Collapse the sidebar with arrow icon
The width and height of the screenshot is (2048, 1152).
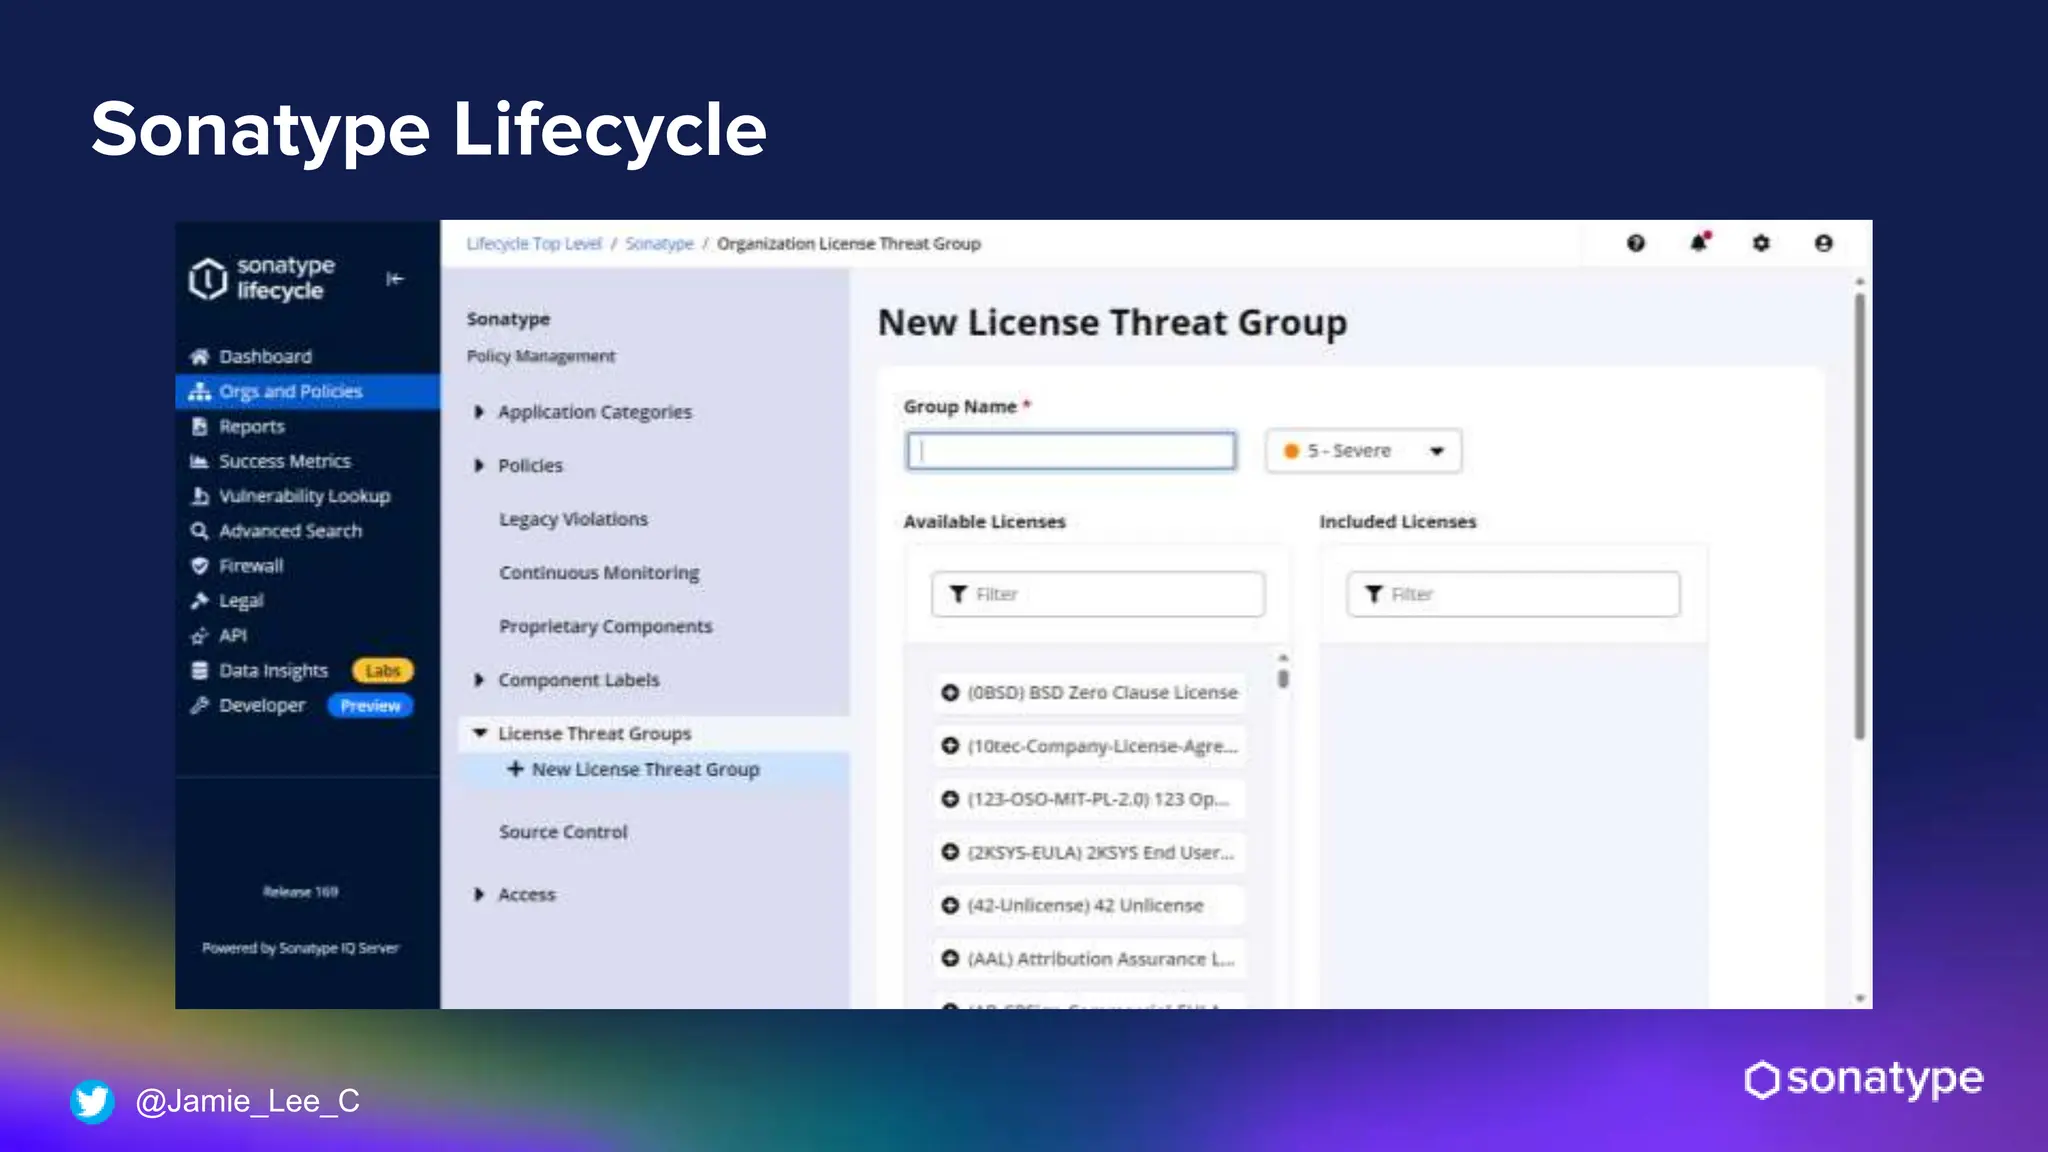pos(395,279)
